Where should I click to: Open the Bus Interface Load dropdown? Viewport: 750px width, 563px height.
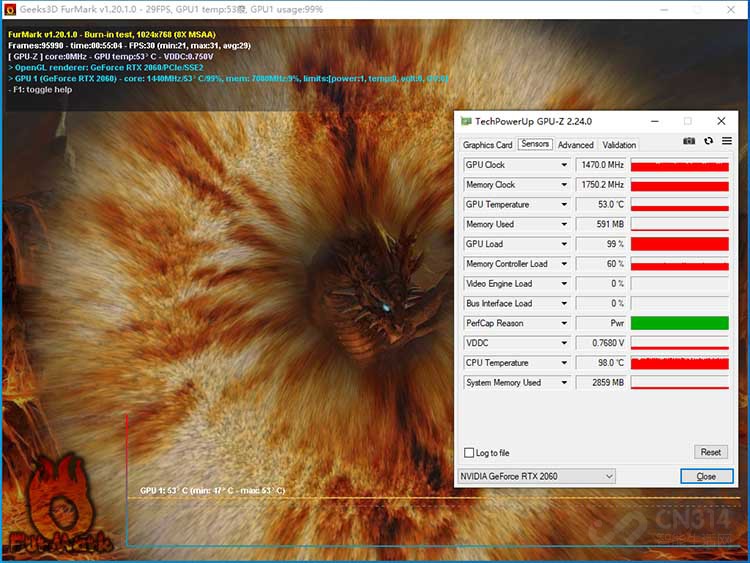tap(564, 304)
